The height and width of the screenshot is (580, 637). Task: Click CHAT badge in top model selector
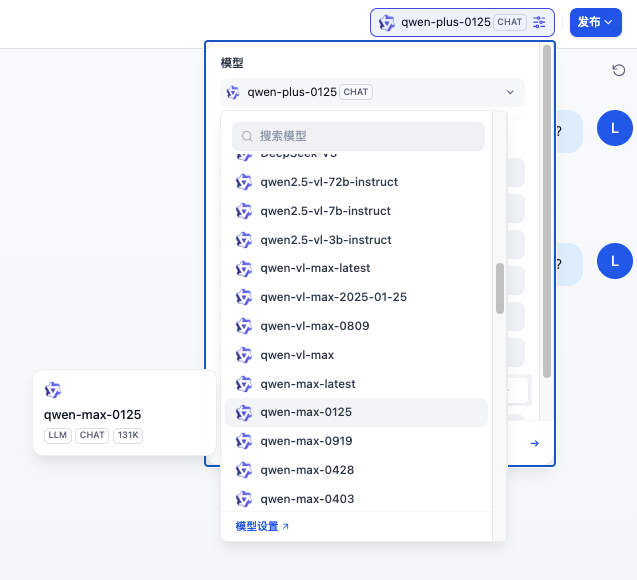pos(509,22)
